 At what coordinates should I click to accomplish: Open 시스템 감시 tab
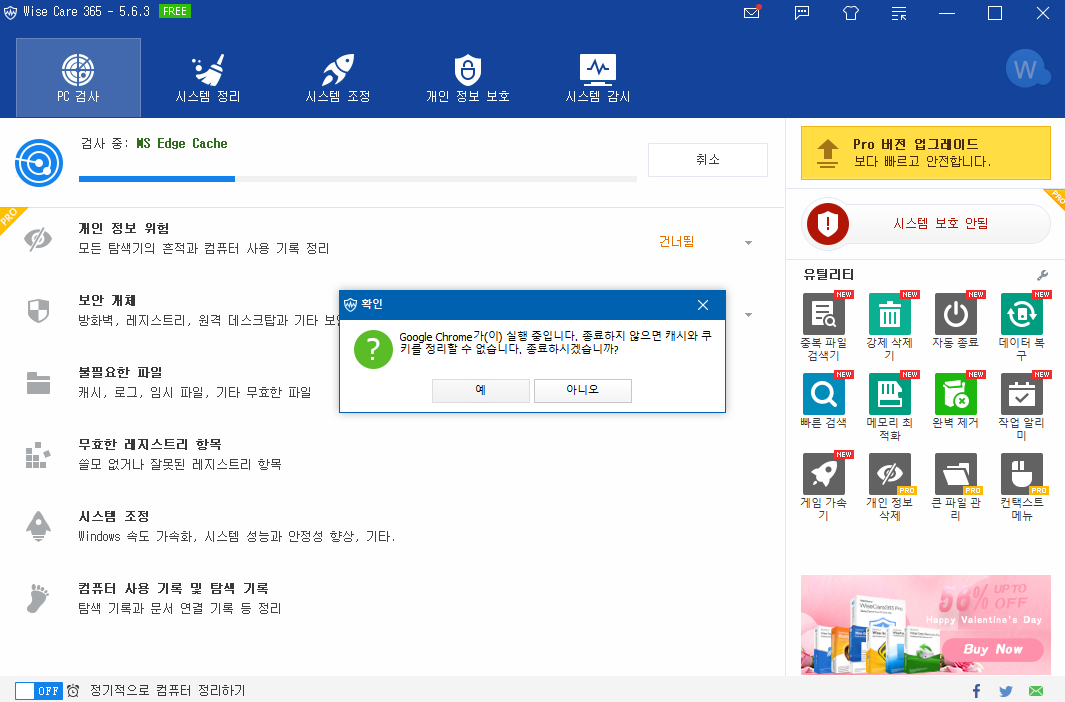(598, 77)
